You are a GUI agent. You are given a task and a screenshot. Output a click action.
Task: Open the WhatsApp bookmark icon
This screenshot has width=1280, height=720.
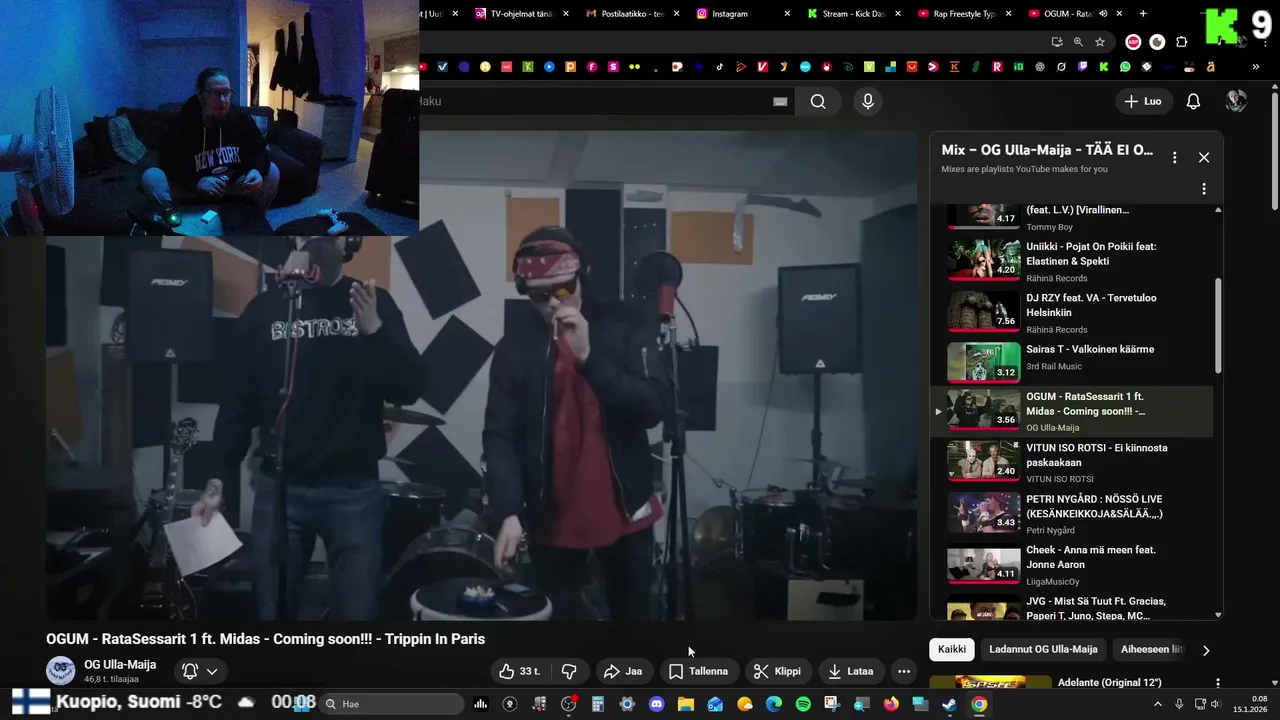[1125, 67]
